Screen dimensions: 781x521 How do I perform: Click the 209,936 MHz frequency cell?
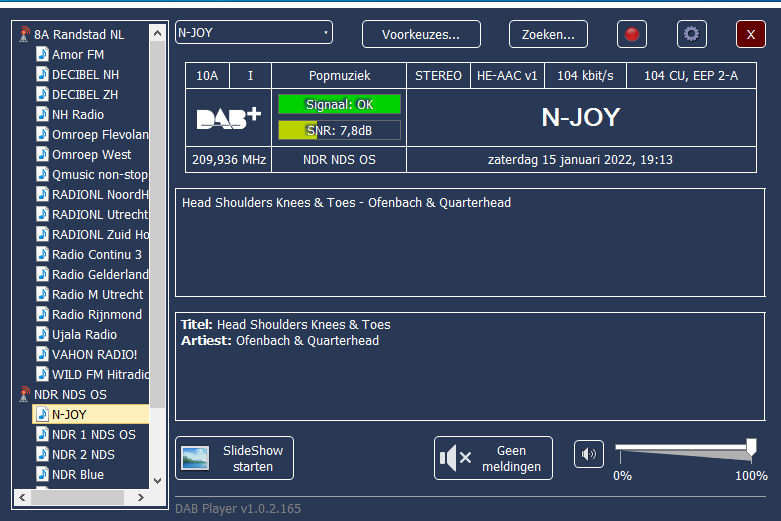click(x=229, y=160)
